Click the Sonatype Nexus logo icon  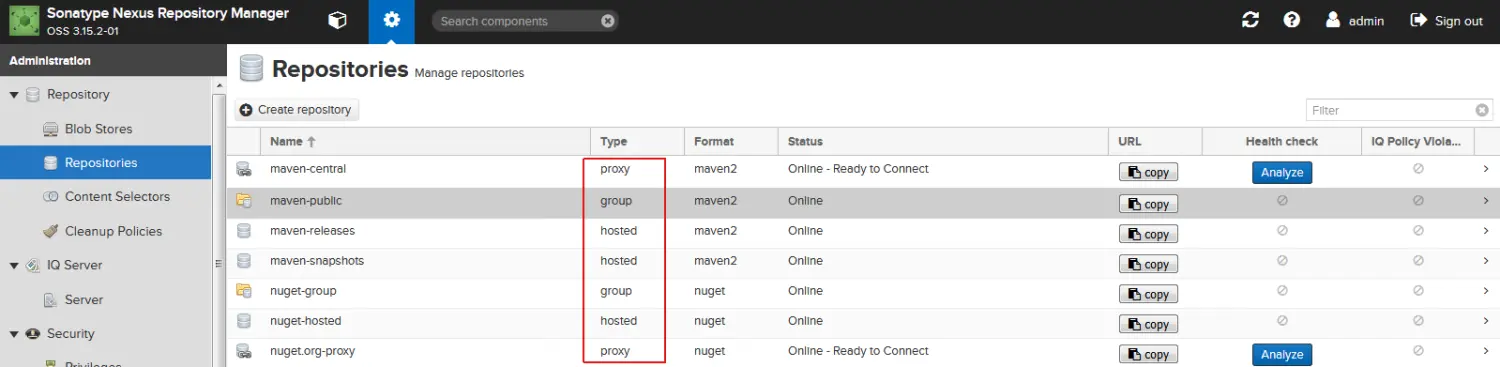[23, 21]
